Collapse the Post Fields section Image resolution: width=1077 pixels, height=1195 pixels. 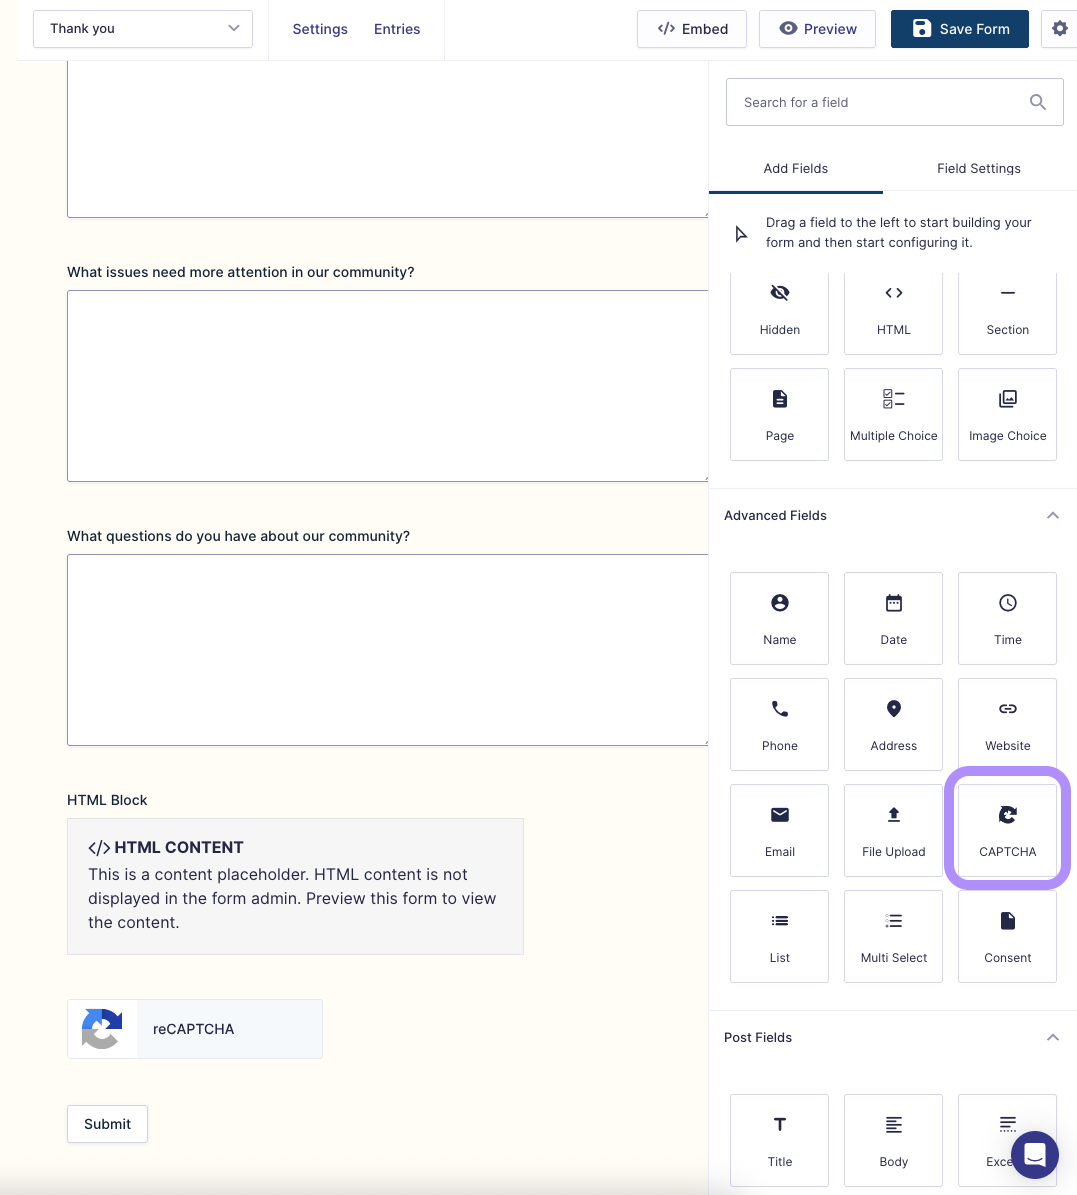tap(1052, 1038)
